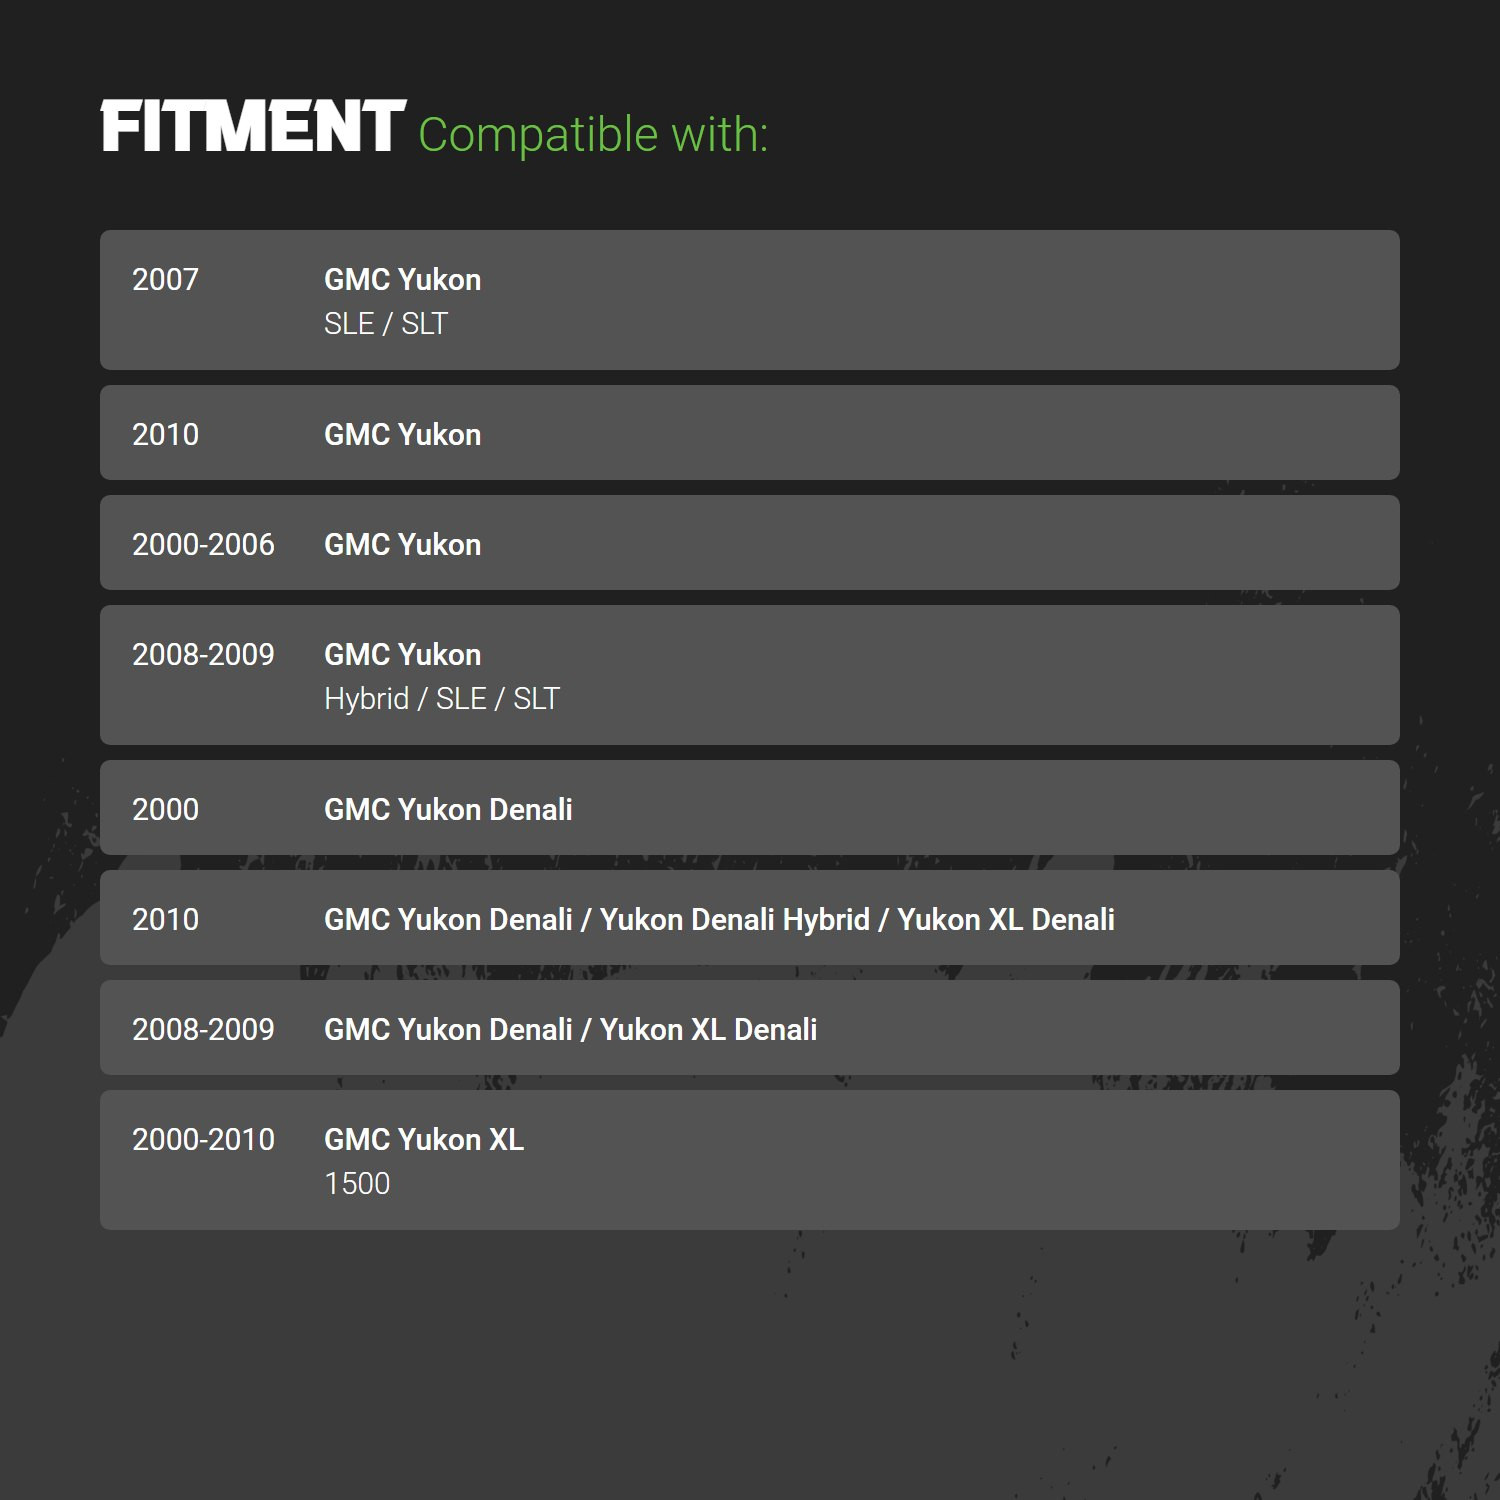1500x1500 pixels.
Task: Click the SLE / SLT trim text under 2007
Action: [386, 324]
